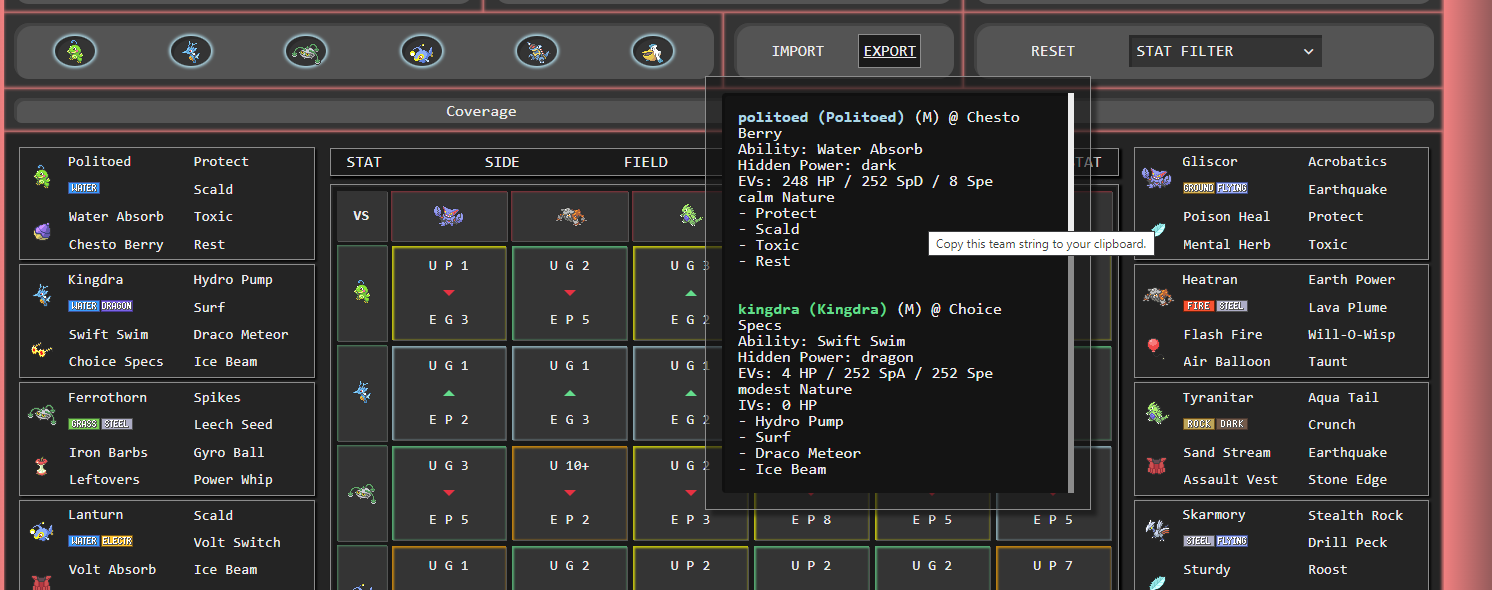This screenshot has width=1492, height=590.
Task: Click Lanturn sprite in left team panel
Action: (x=41, y=531)
